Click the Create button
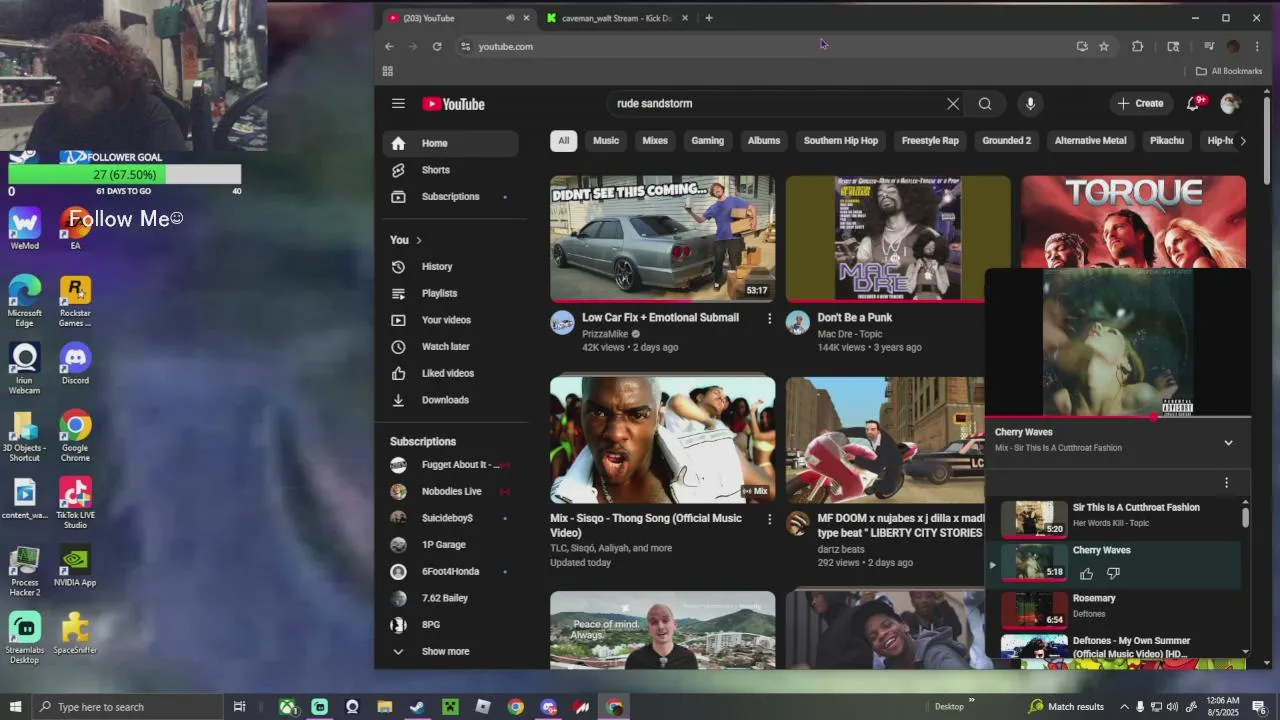The height and width of the screenshot is (720, 1280). (x=1140, y=103)
